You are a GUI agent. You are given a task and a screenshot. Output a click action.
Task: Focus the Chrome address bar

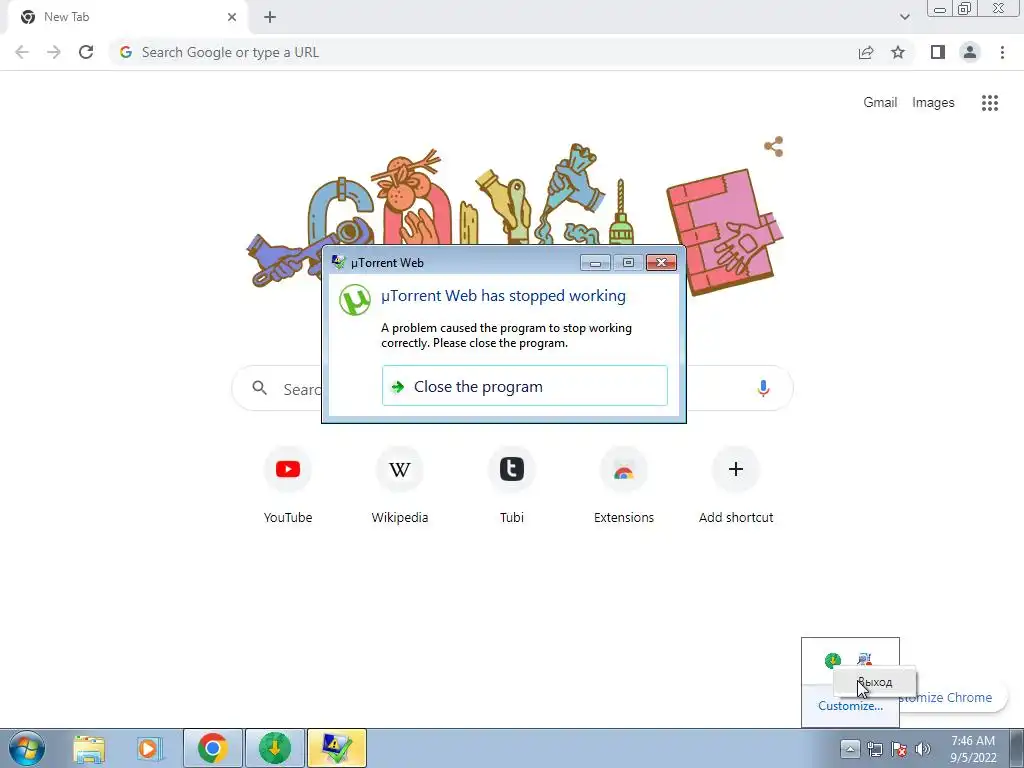pos(483,52)
